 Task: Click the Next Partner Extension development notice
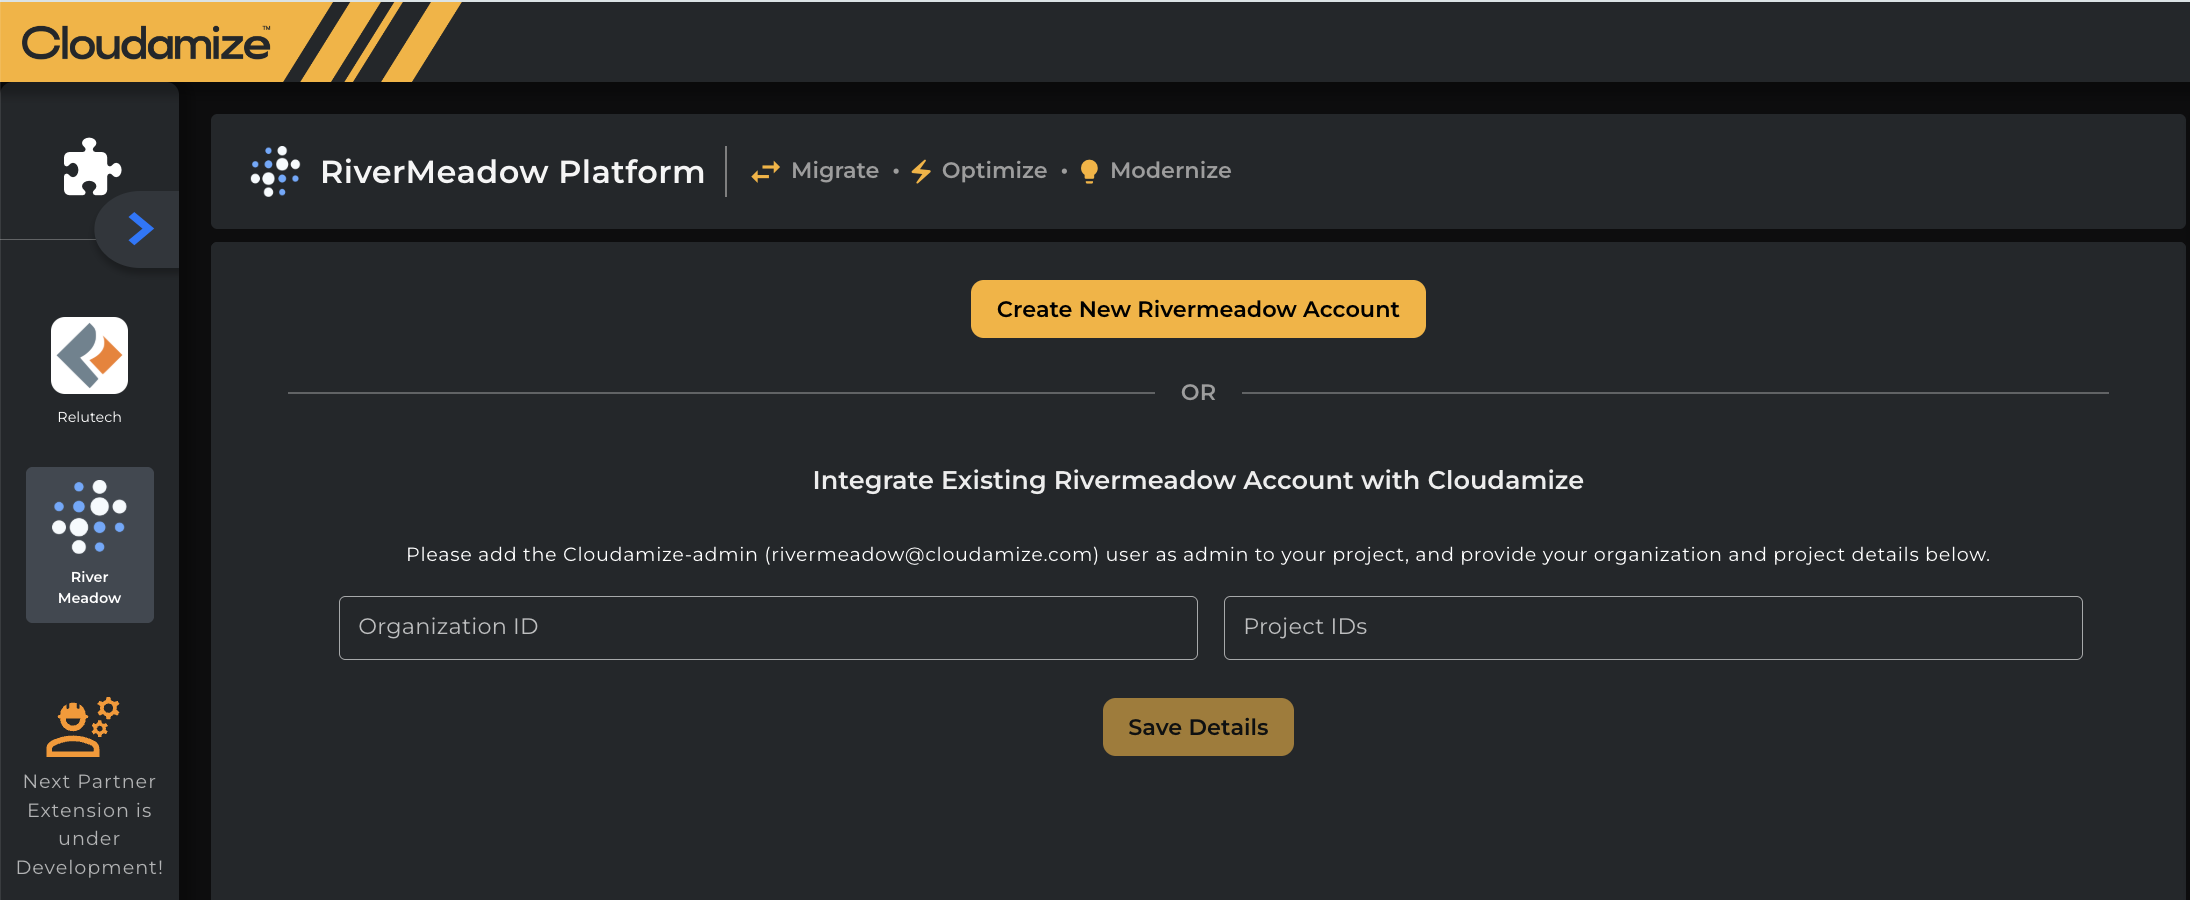(89, 824)
